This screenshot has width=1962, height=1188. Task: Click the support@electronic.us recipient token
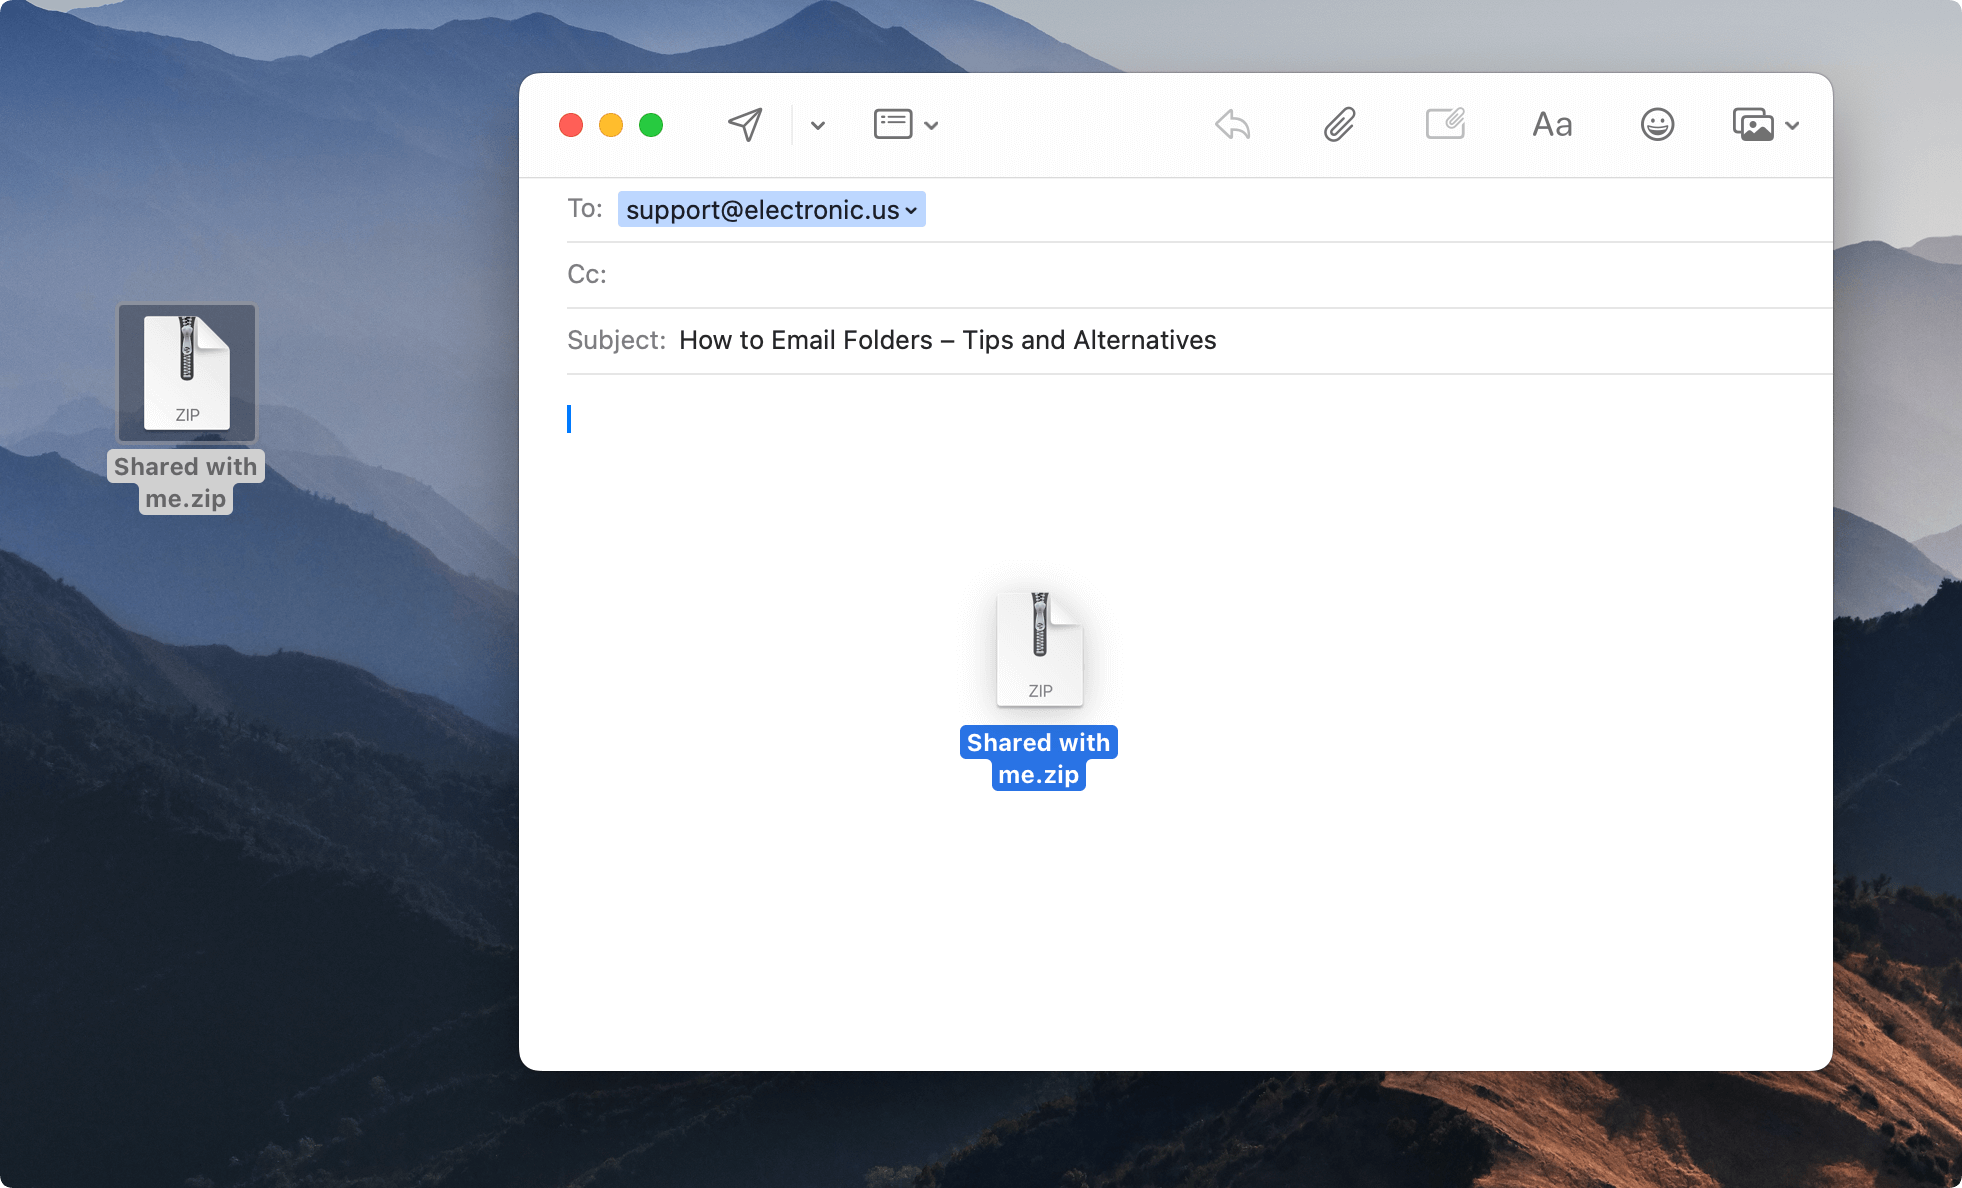coord(762,209)
